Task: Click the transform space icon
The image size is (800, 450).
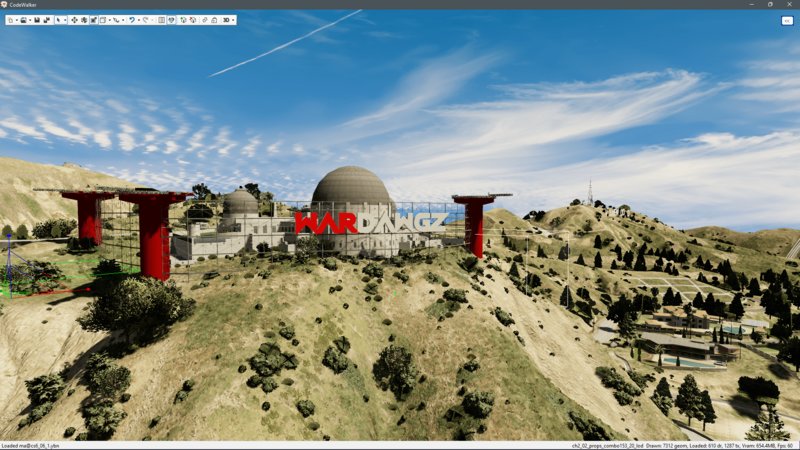Action: point(103,20)
